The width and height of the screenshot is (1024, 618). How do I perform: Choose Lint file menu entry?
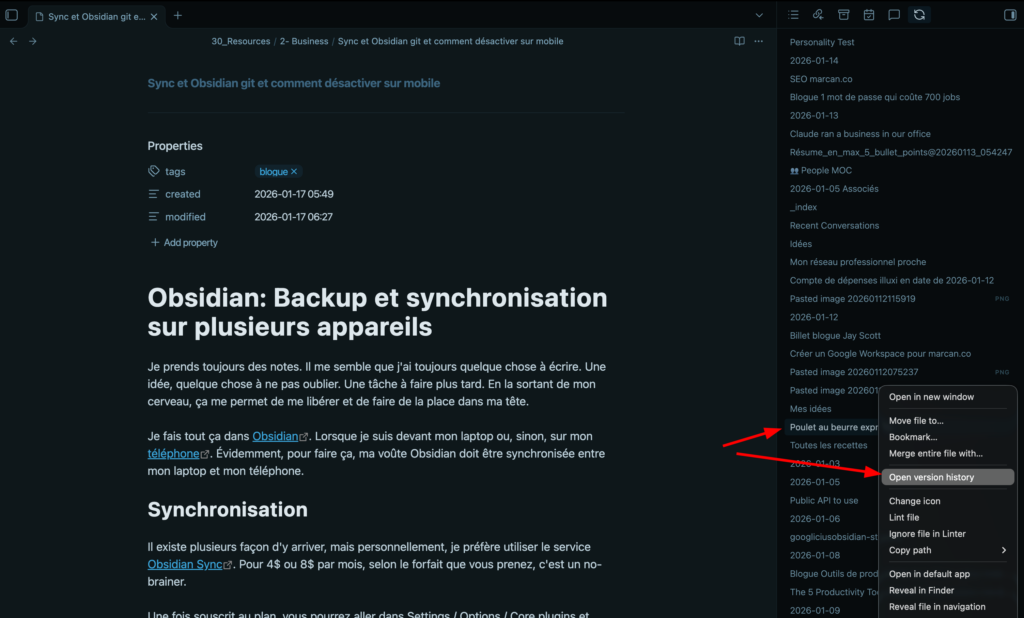click(904, 517)
